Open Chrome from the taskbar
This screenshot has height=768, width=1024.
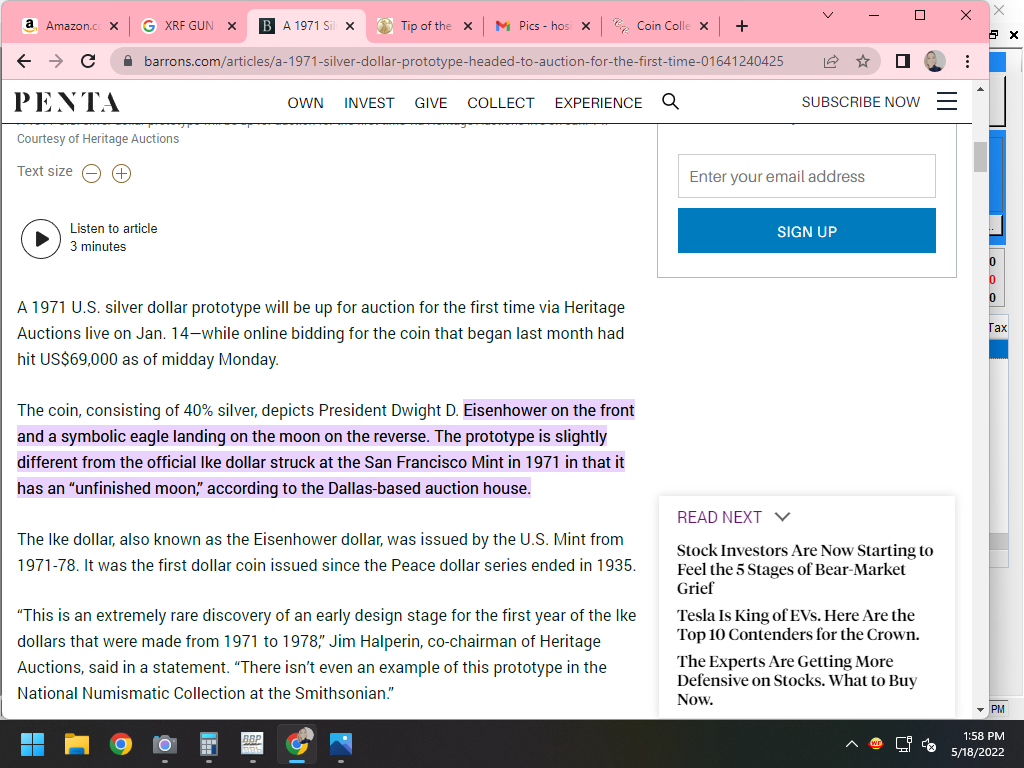click(x=121, y=744)
